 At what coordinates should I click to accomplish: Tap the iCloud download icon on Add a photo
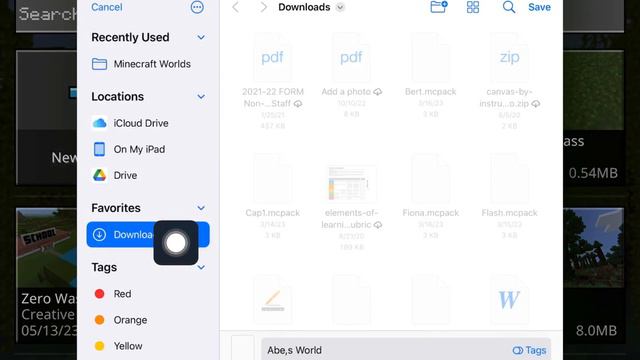click(378, 92)
